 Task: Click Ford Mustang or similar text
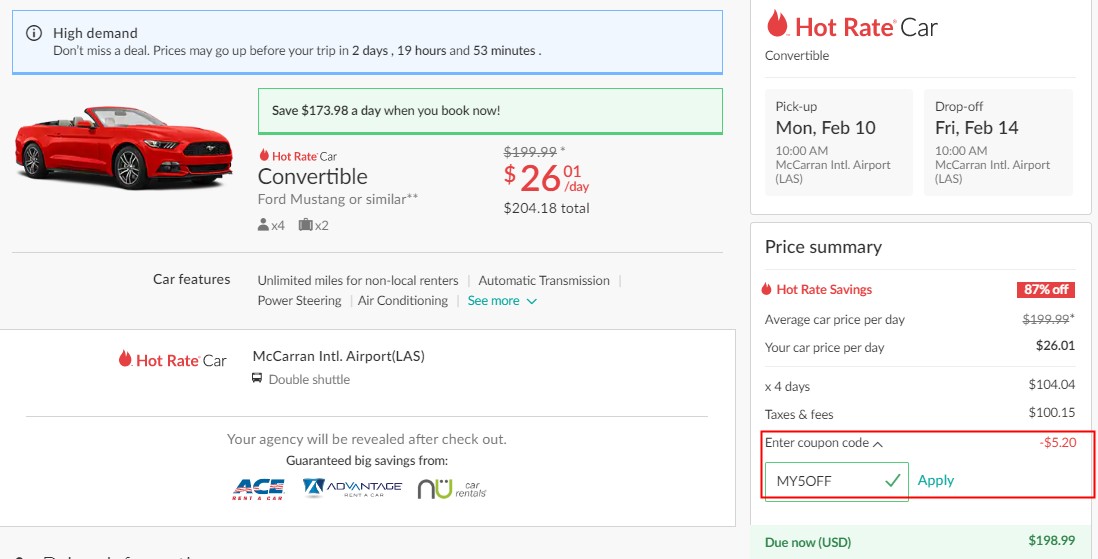coord(338,199)
